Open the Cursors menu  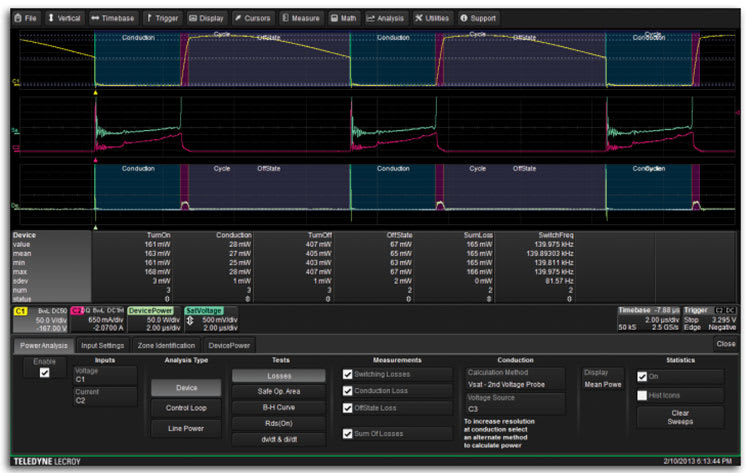tap(253, 18)
